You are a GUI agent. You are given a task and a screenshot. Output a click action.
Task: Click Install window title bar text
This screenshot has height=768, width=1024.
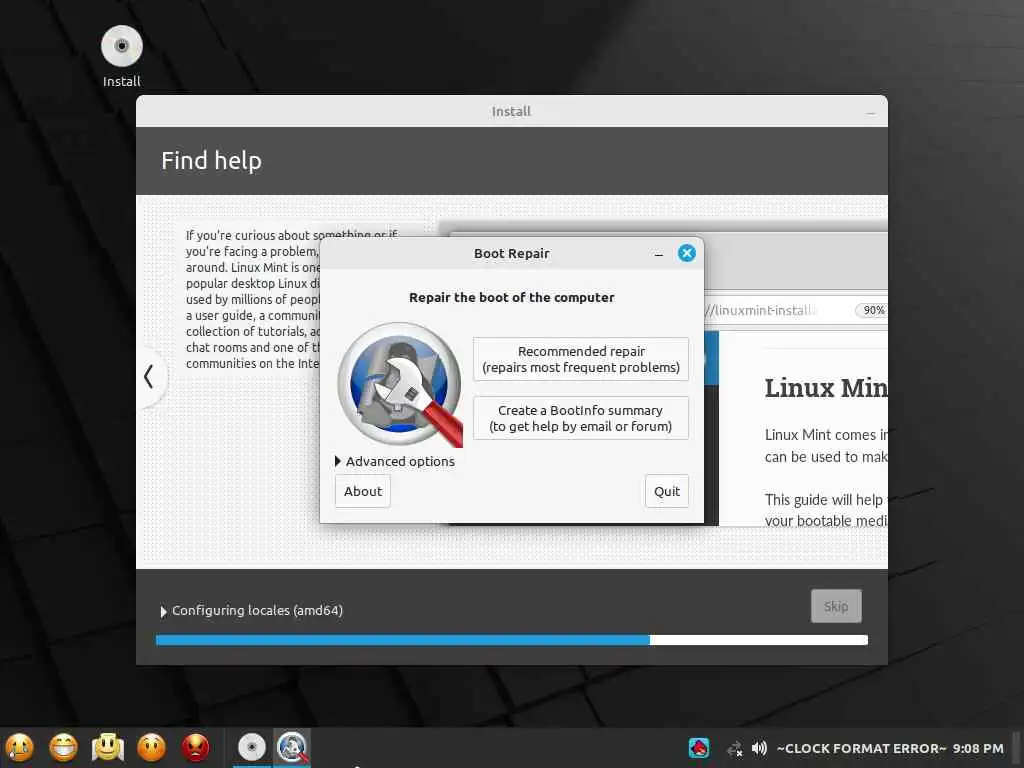pos(511,112)
